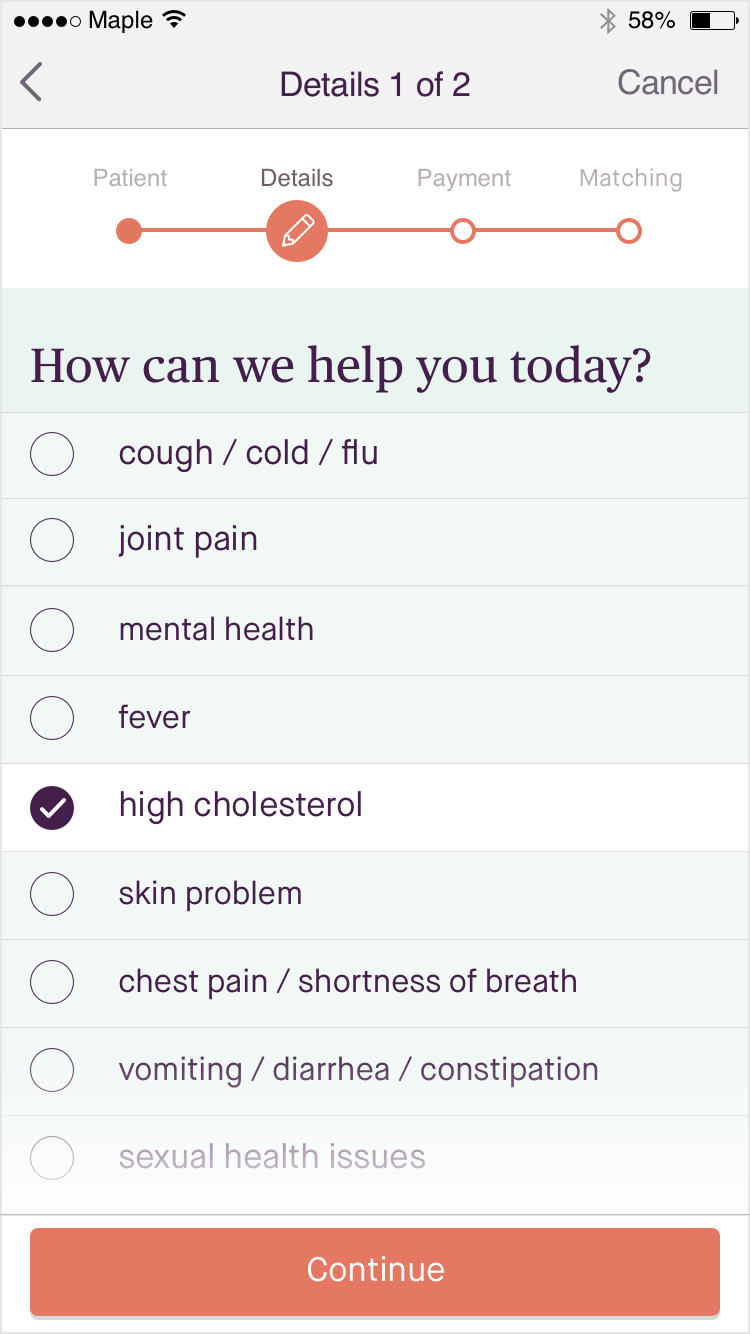Select the fever radio button
The width and height of the screenshot is (750, 1334).
pyautogui.click(x=52, y=718)
